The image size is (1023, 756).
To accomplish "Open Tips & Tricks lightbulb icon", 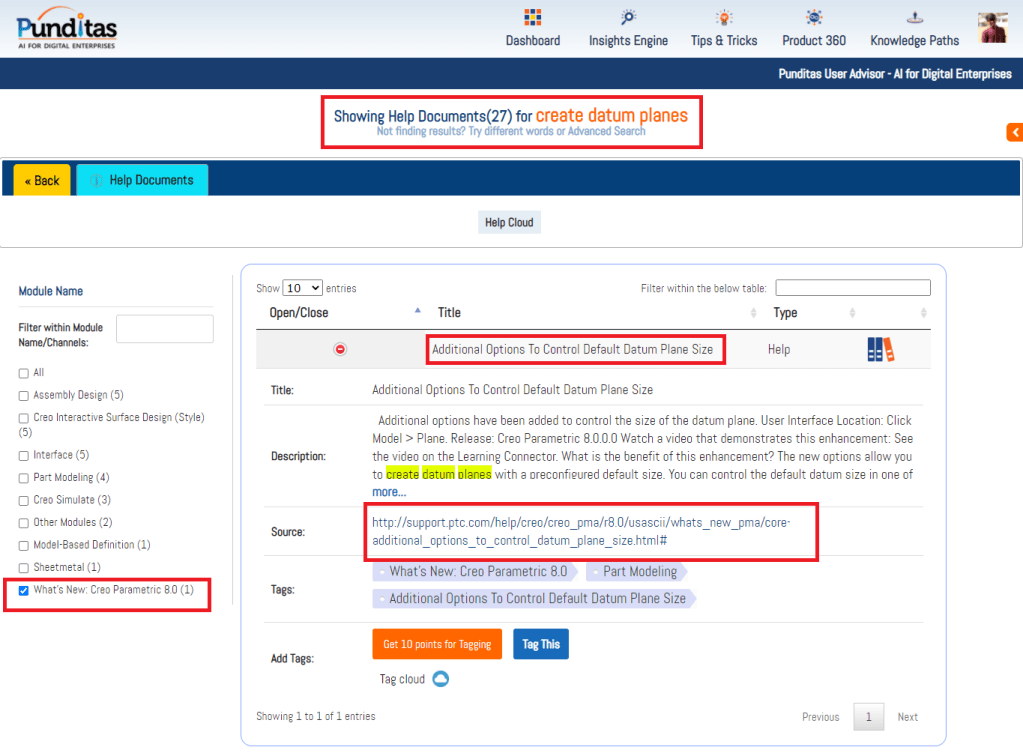I will tap(723, 18).
